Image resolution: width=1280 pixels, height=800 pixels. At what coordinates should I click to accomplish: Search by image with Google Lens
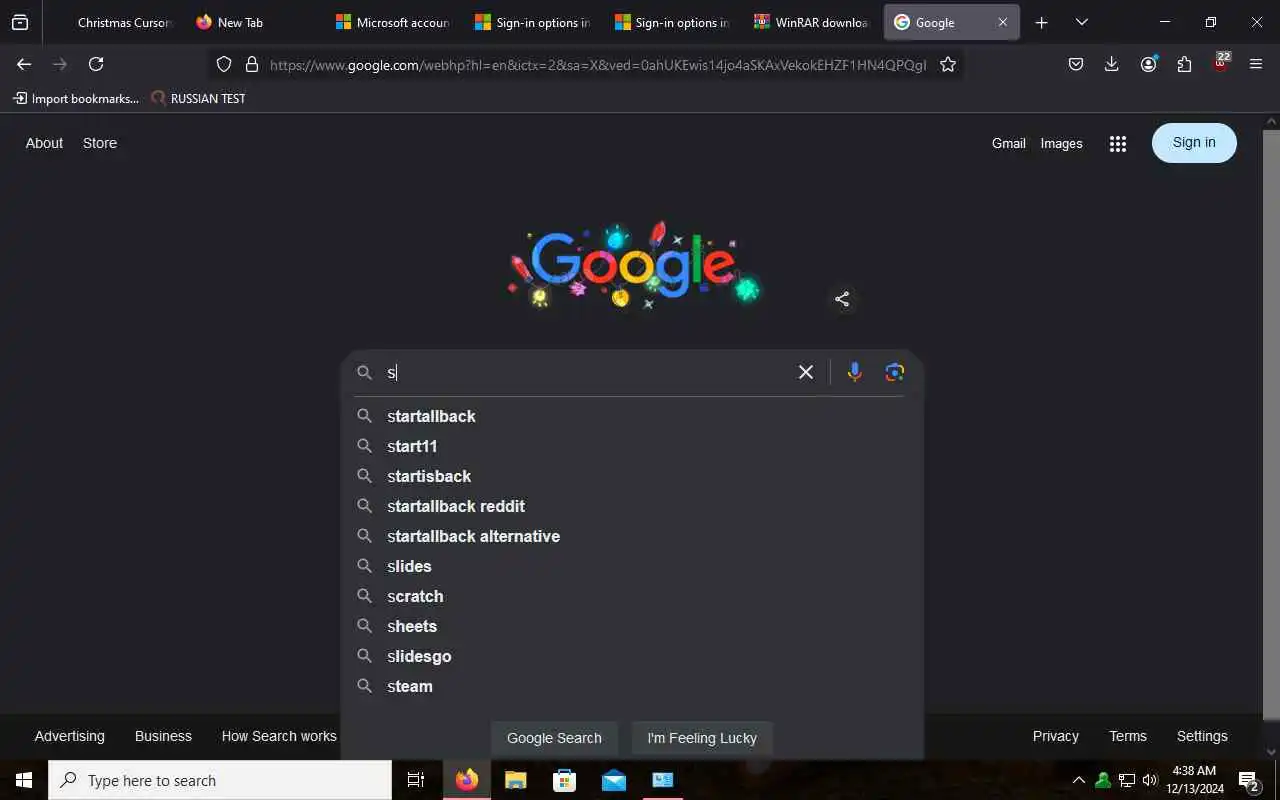[x=895, y=372]
